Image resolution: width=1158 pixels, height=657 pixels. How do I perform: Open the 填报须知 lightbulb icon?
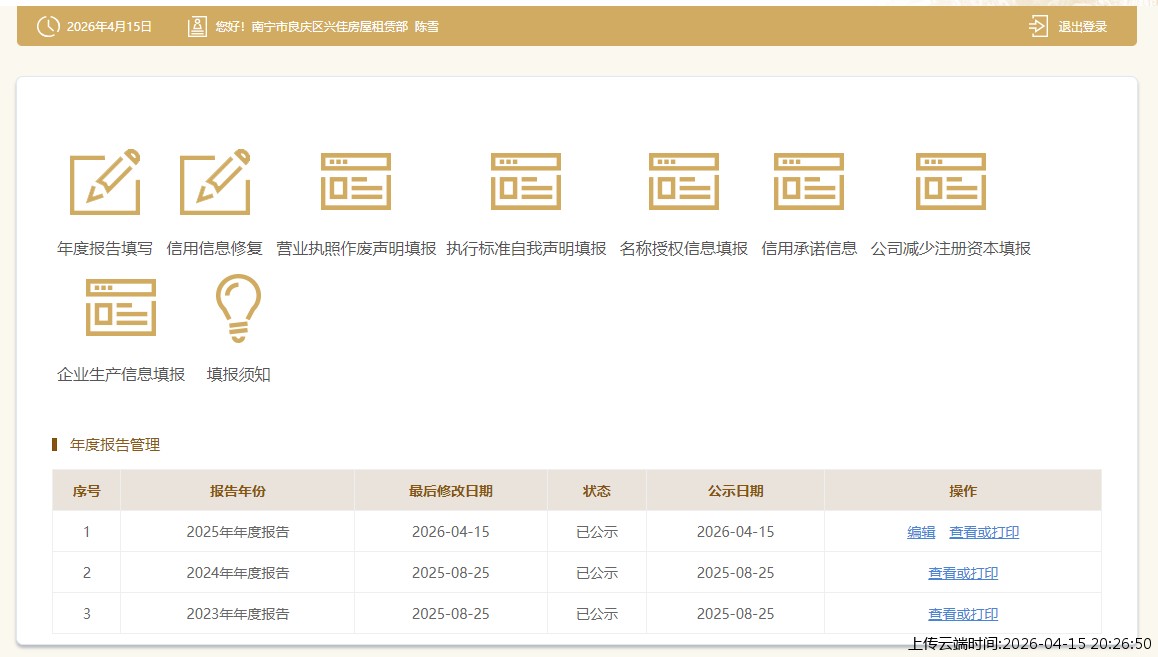tap(238, 309)
